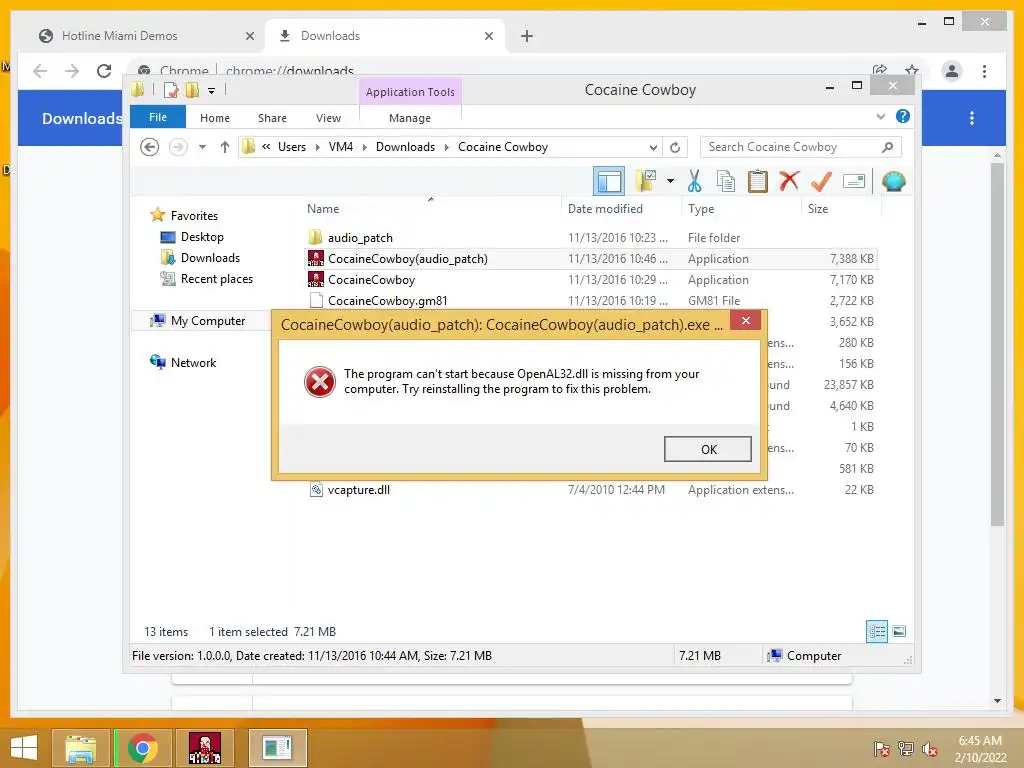Click Downloads in the address path

click(405, 147)
